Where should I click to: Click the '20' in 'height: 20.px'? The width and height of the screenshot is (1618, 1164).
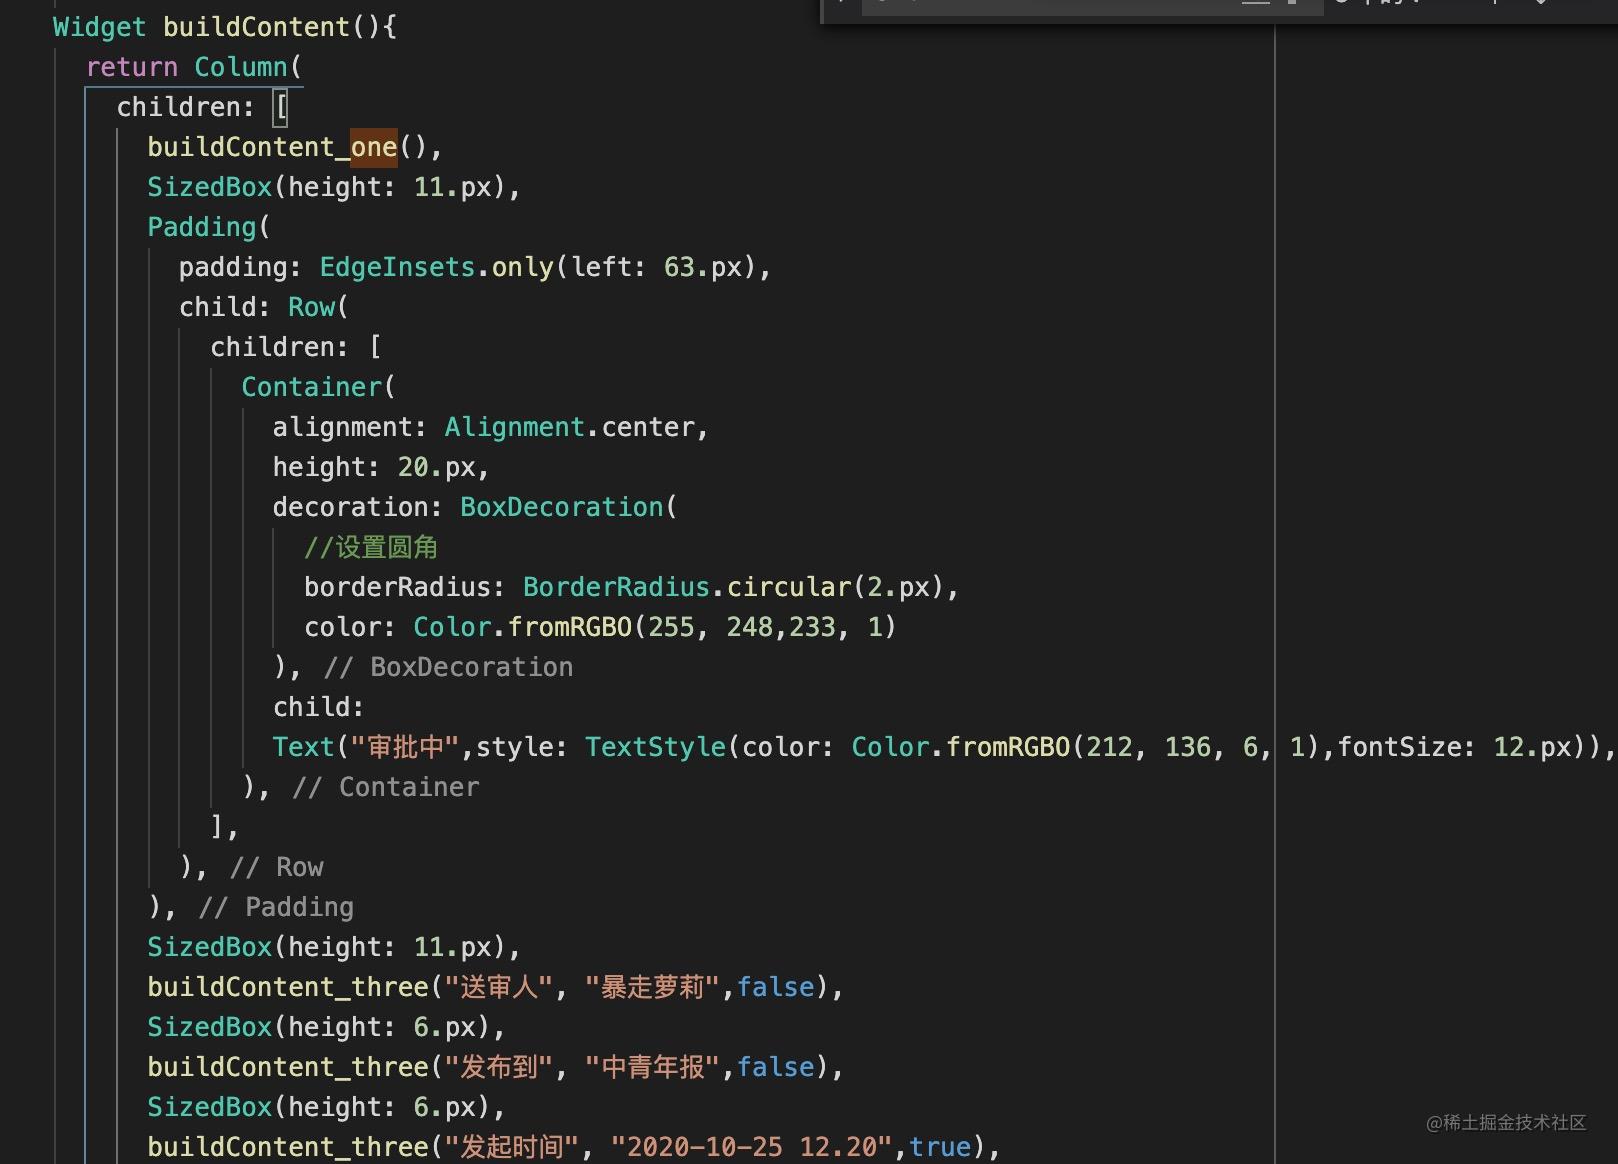click(413, 467)
